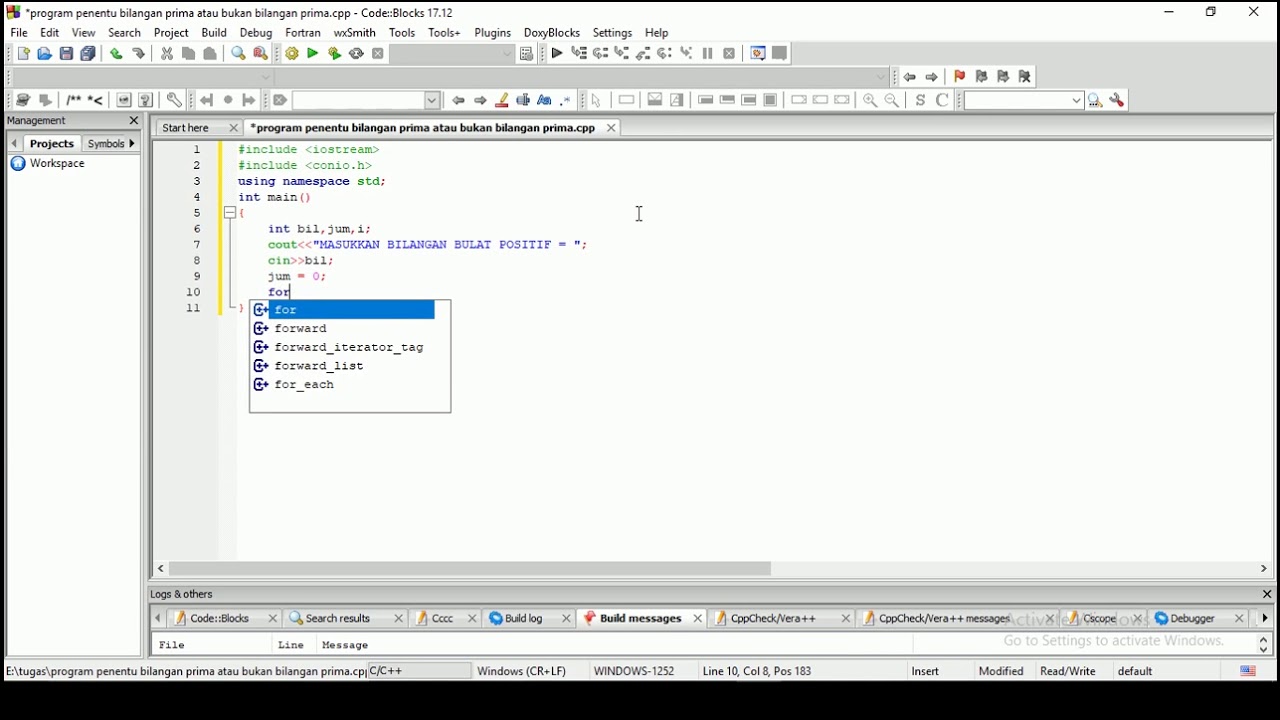Zoom out editor using minus magnifier icon
The image size is (1280, 720).
[893, 100]
